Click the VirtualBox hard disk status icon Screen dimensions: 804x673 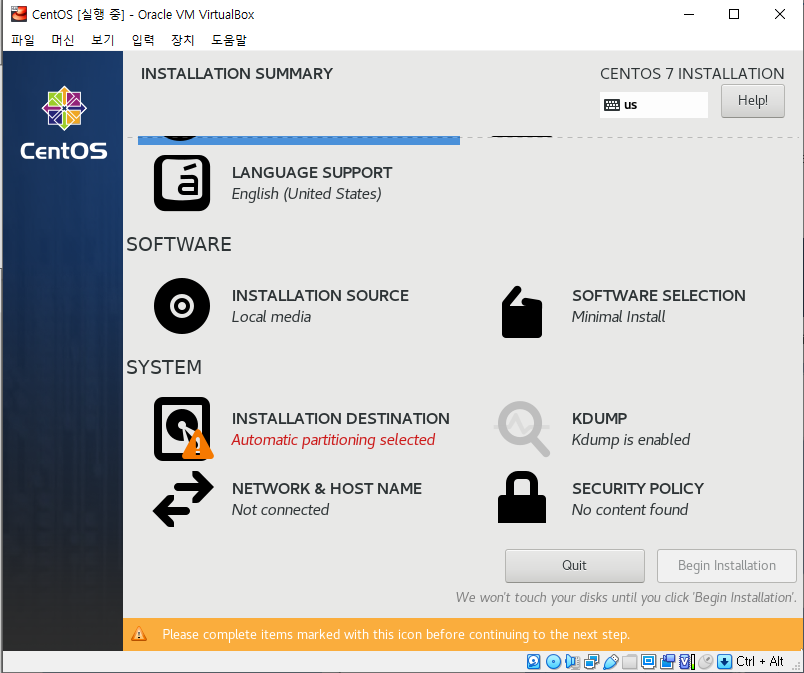click(533, 661)
